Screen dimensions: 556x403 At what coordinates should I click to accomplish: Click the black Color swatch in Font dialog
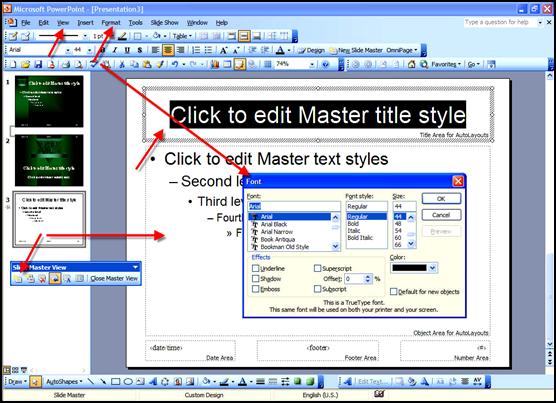tap(410, 268)
